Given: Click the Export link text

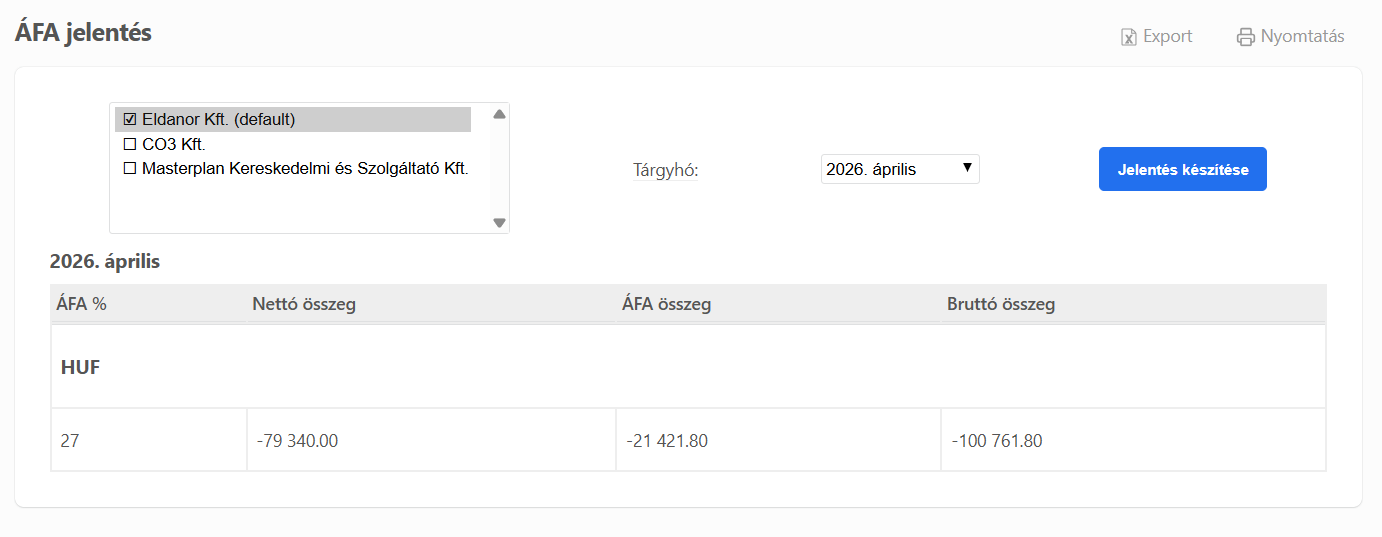Looking at the screenshot, I should pos(1167,36).
